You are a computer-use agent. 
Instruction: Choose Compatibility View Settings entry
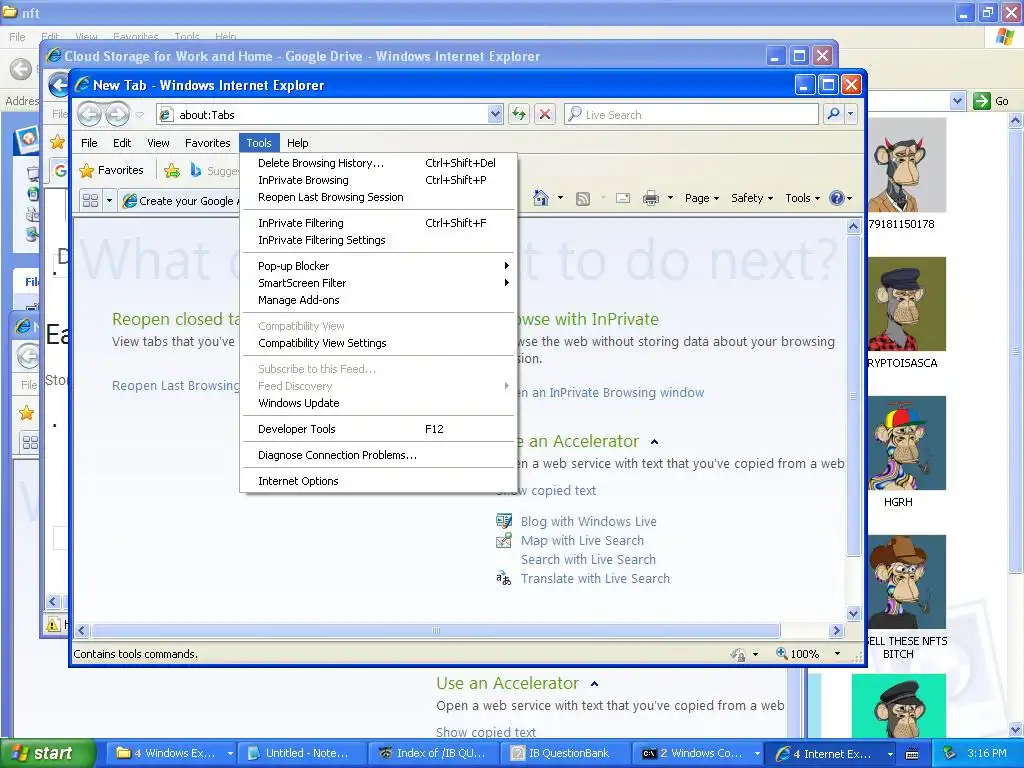pos(378,343)
